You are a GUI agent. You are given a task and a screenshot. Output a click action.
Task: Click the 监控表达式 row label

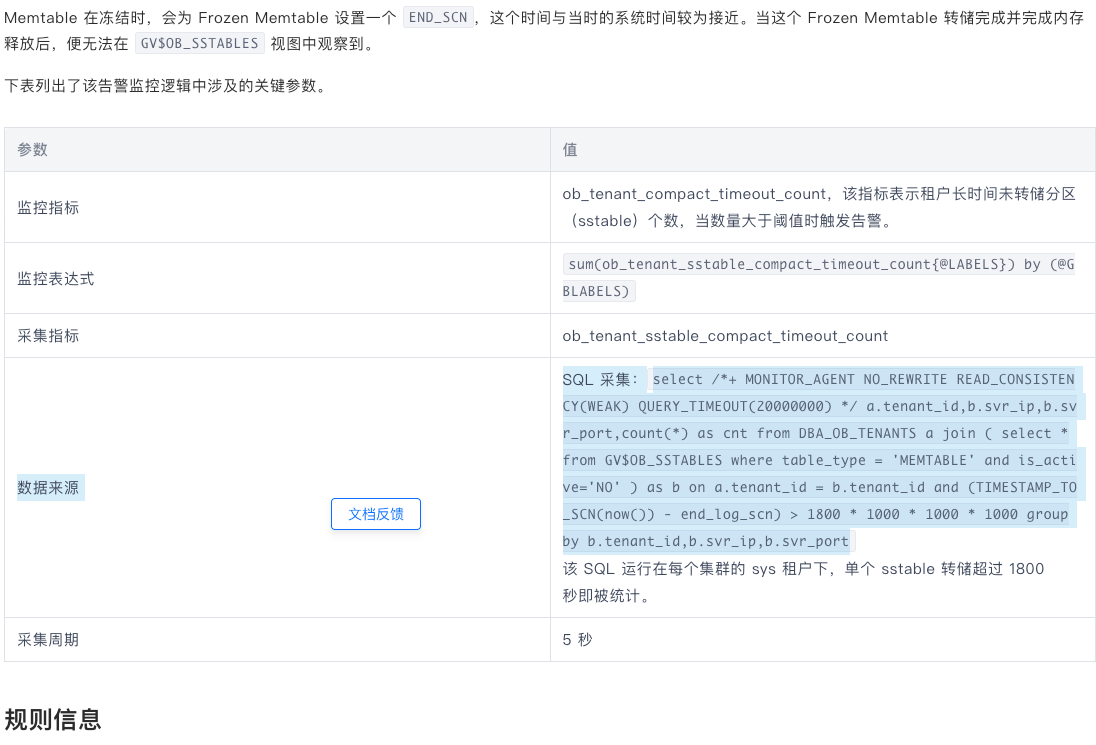(56, 279)
